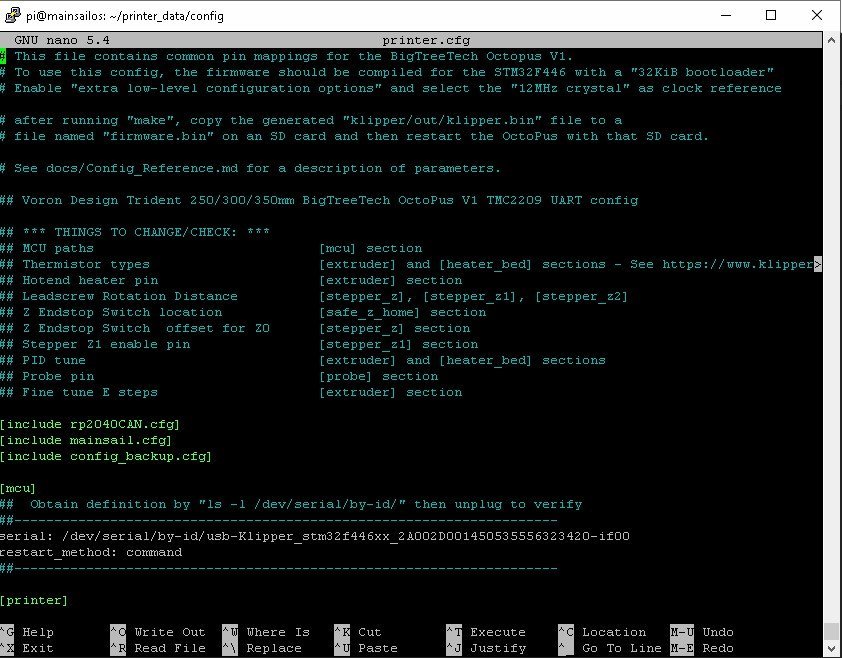This screenshot has height=658, width=842.
Task: Click the scrollbar down arrow
Action: pos(832,648)
